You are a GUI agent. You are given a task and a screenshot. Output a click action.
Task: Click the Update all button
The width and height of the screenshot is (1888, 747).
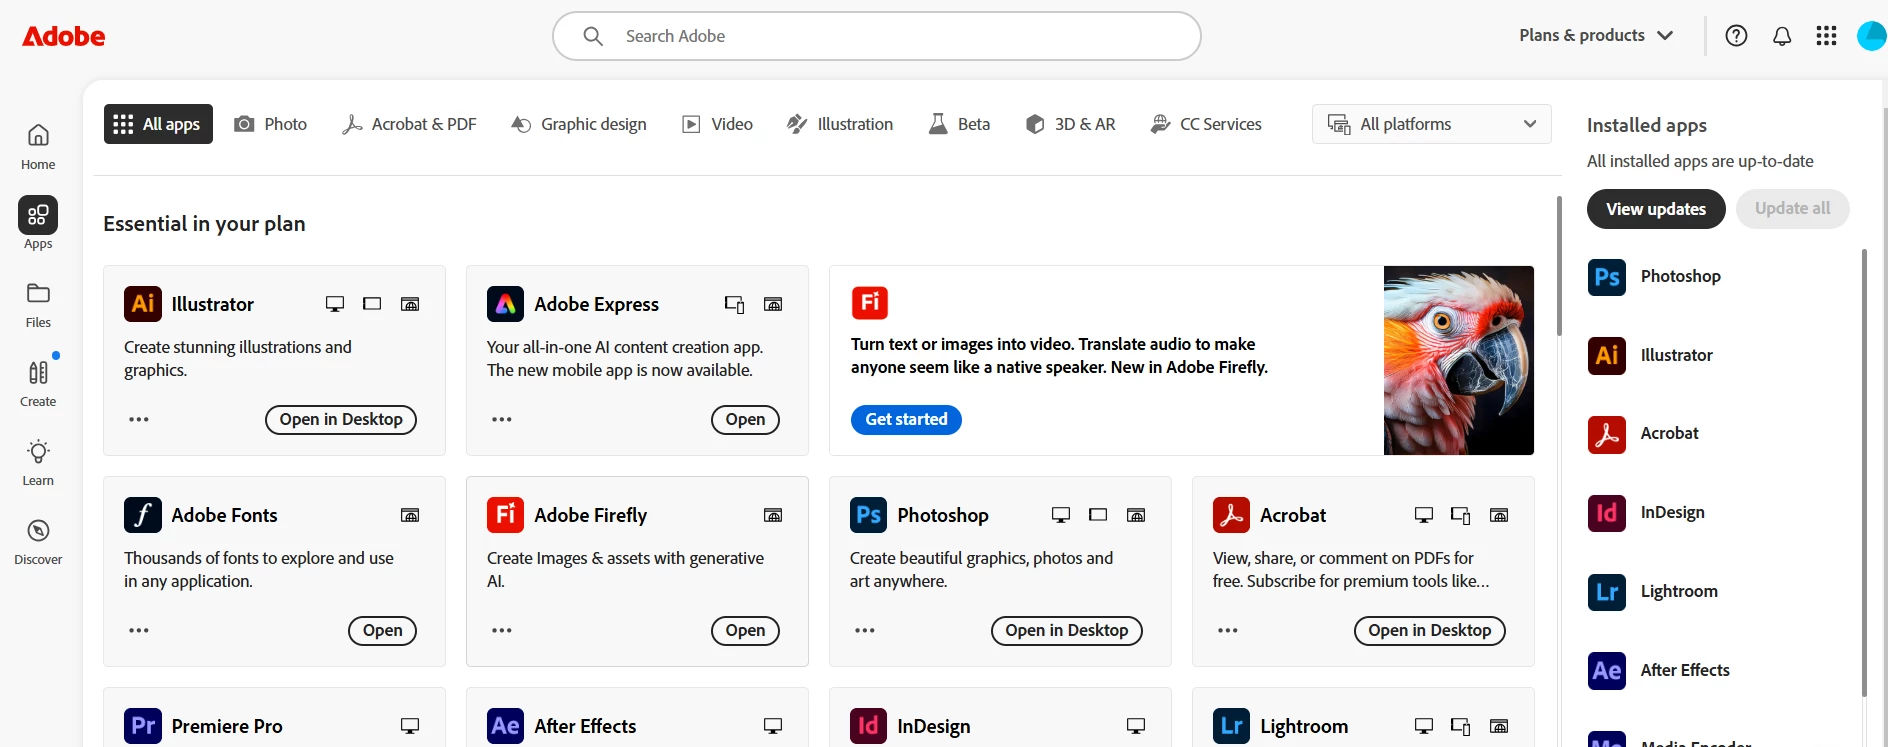(1793, 209)
